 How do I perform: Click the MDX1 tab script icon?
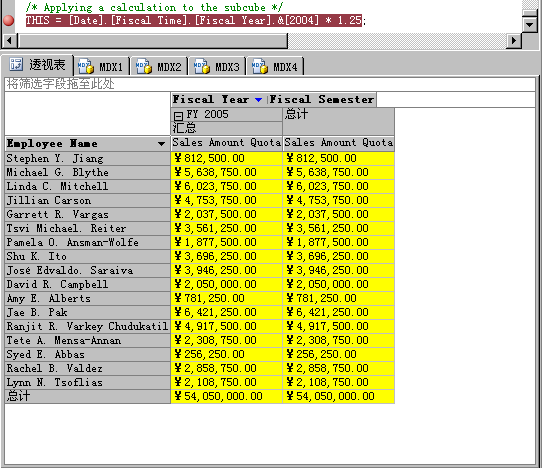(86, 66)
